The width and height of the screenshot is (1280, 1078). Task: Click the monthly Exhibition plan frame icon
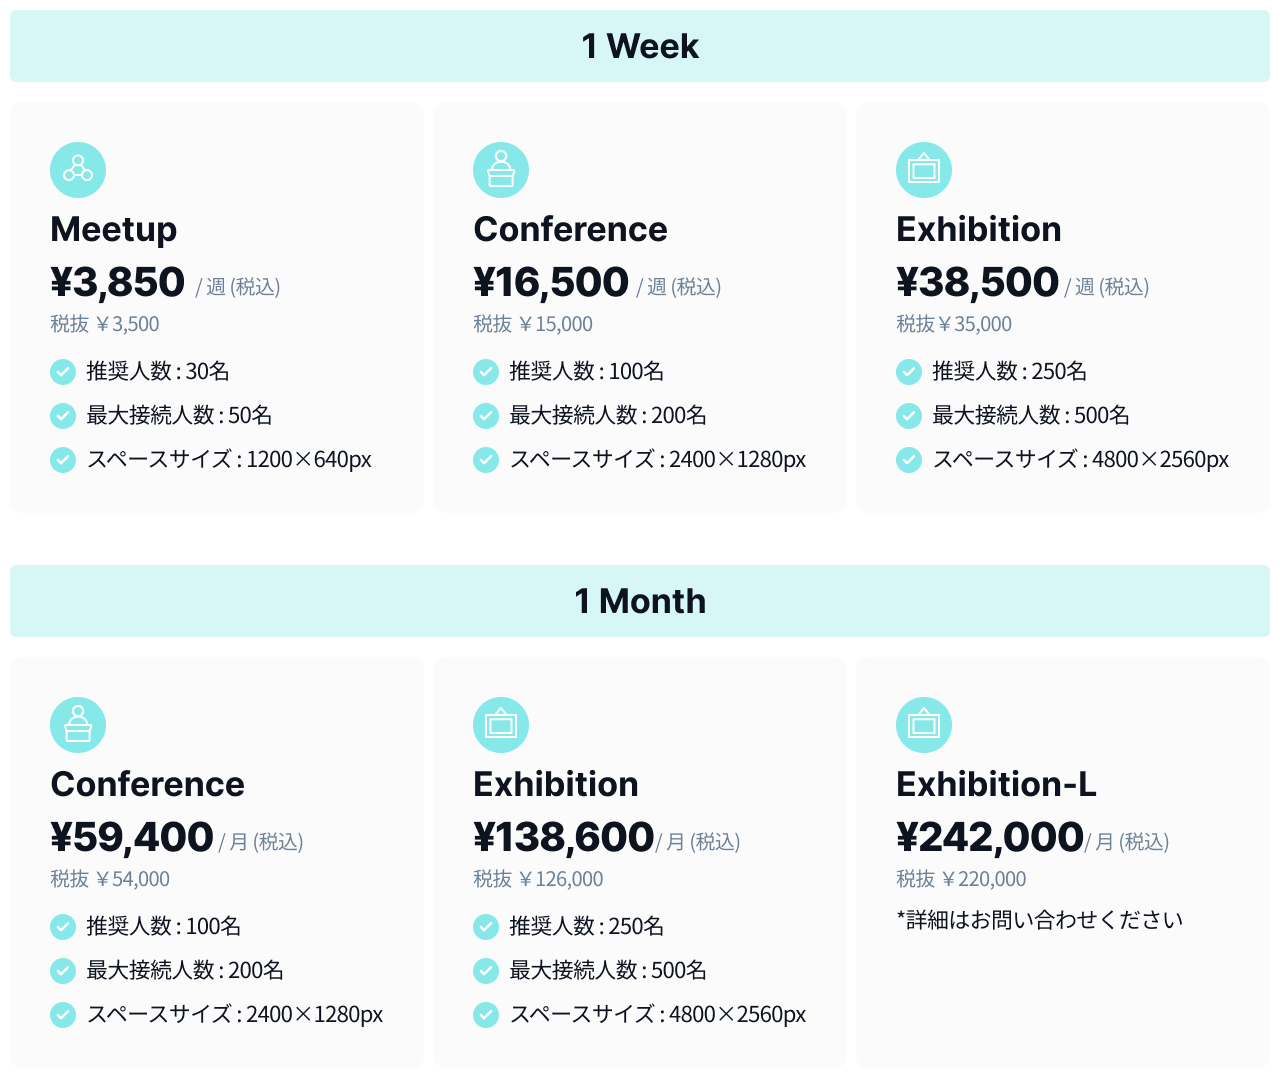[x=501, y=725]
